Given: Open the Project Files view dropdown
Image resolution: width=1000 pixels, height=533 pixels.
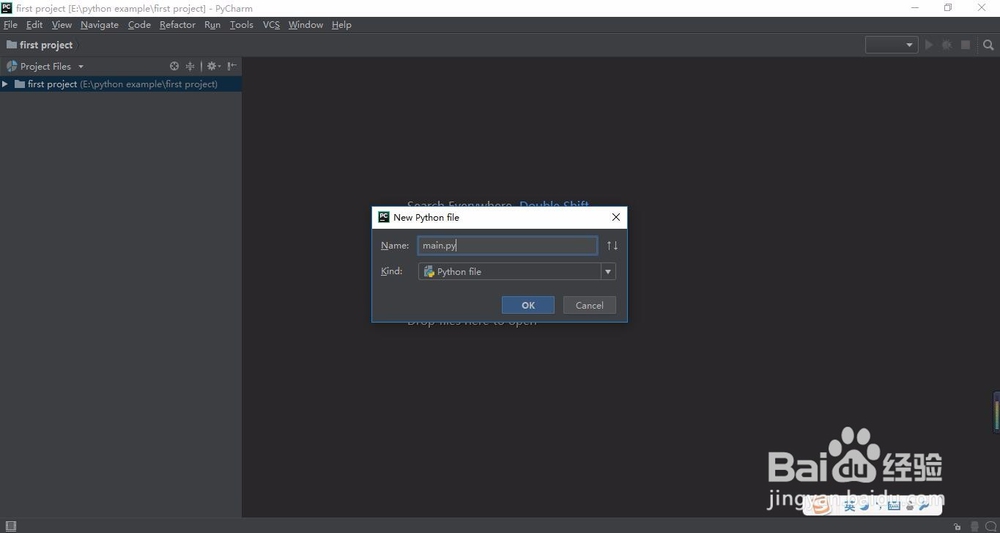Looking at the screenshot, I should click(80, 66).
